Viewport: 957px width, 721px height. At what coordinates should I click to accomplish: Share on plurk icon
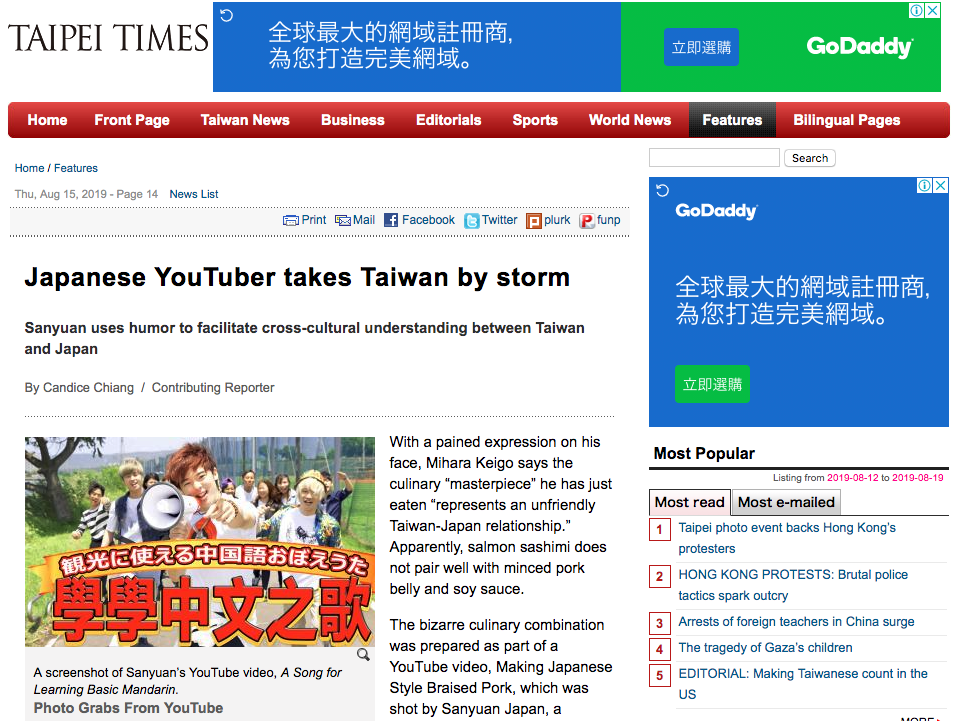point(533,220)
